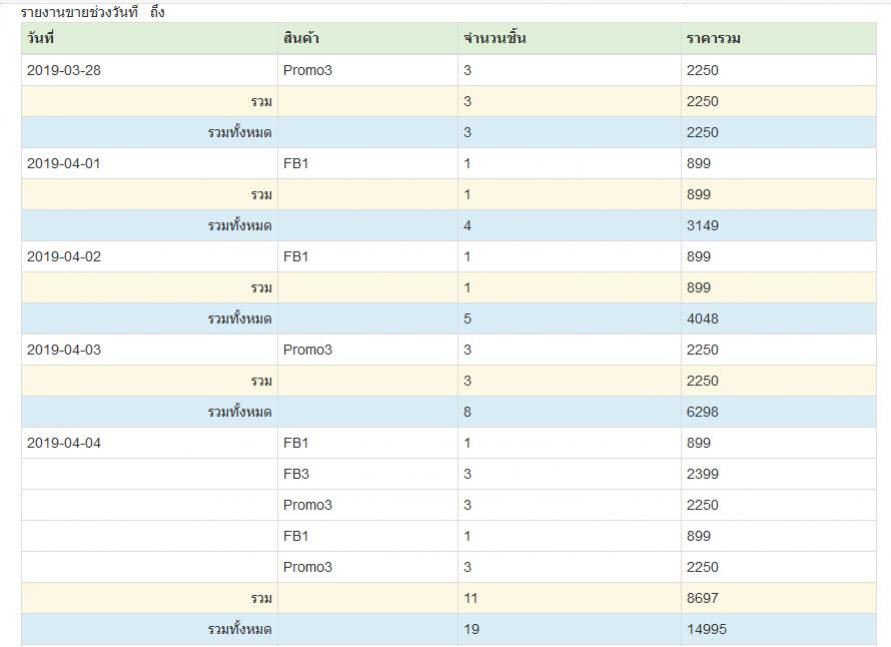Viewport: 891px width, 647px height.
Task: Select the จำนวนชิ้น column header
Action: [x=494, y=39]
